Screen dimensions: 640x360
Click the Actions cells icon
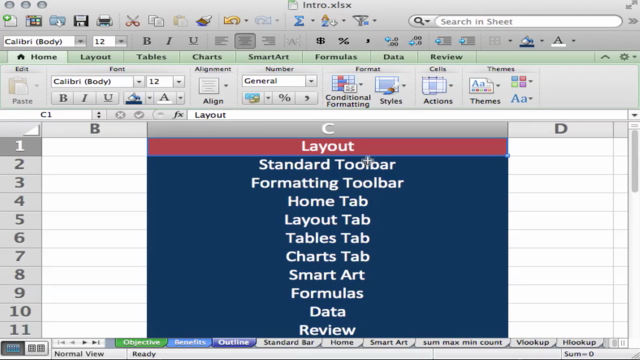point(434,85)
